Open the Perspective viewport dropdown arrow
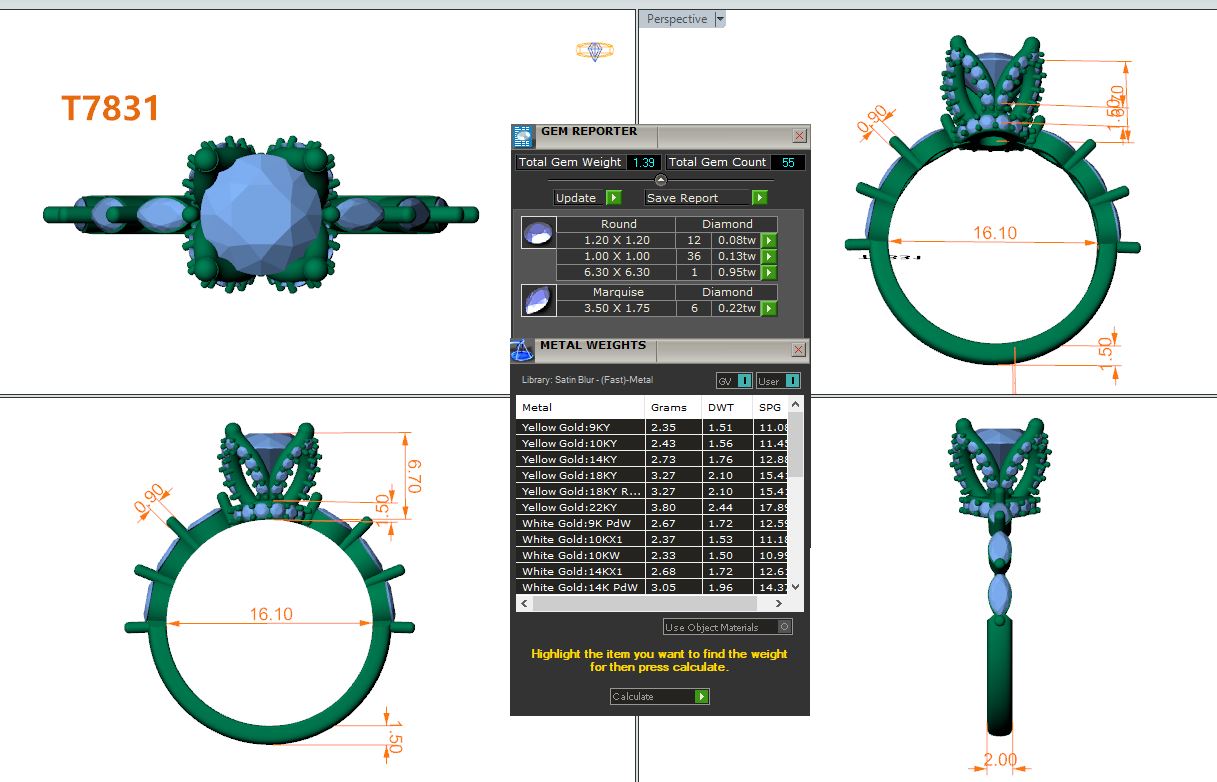1217x782 pixels. 720,19
